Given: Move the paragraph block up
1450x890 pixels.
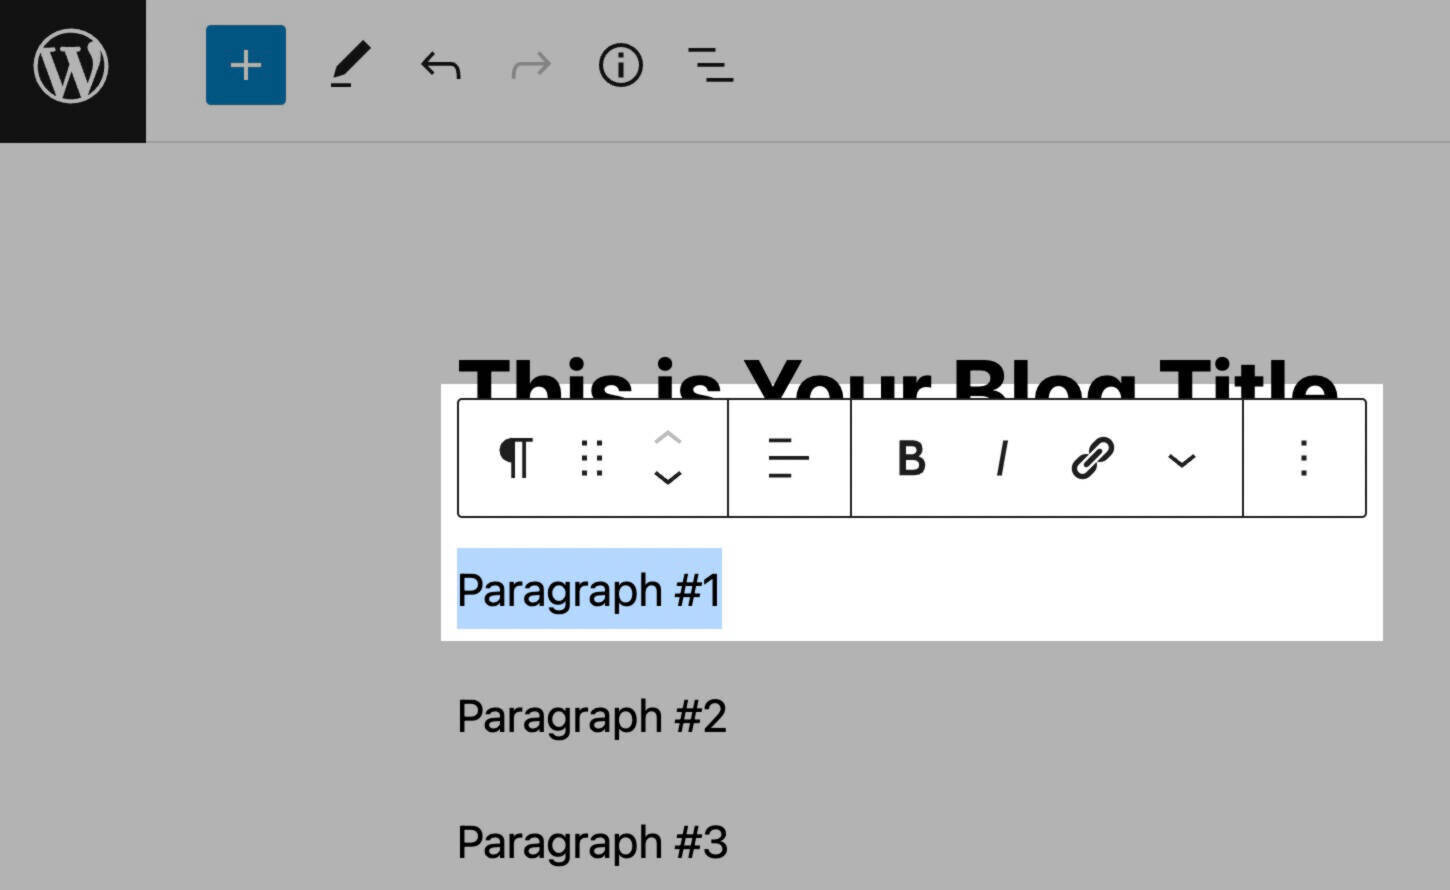Looking at the screenshot, I should [667, 437].
